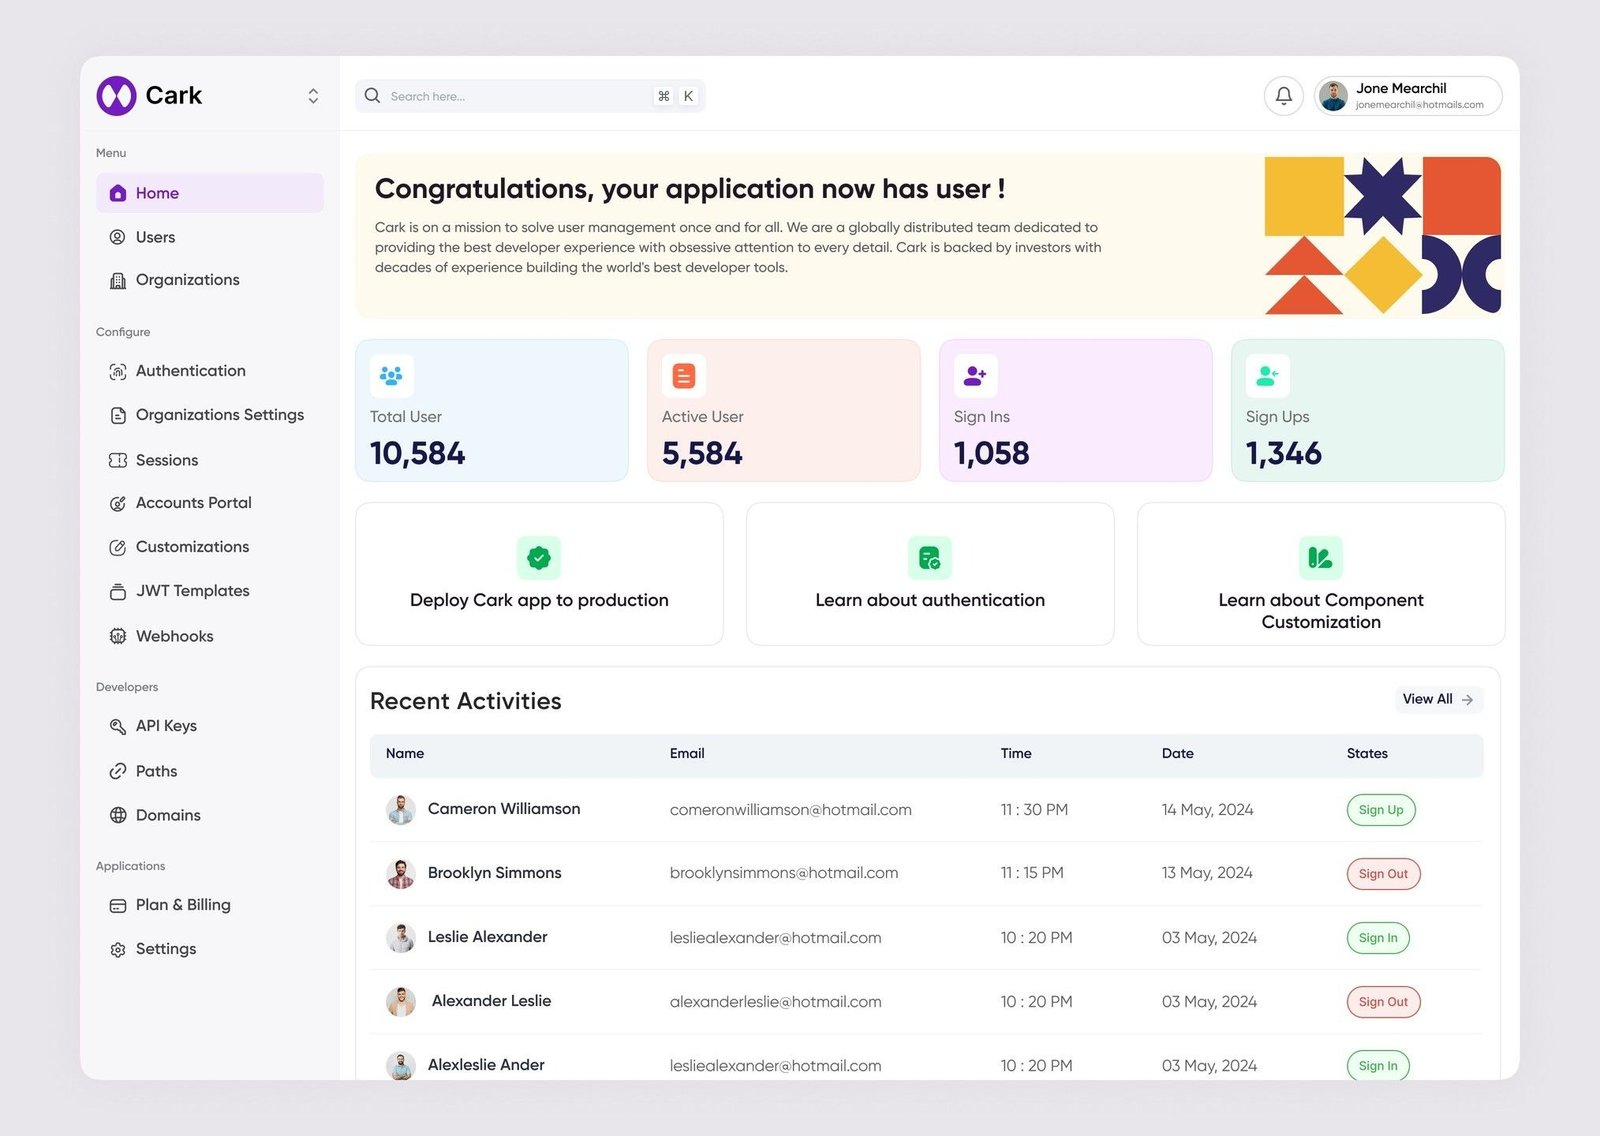Go to Authentication in the sidebar

(x=190, y=371)
